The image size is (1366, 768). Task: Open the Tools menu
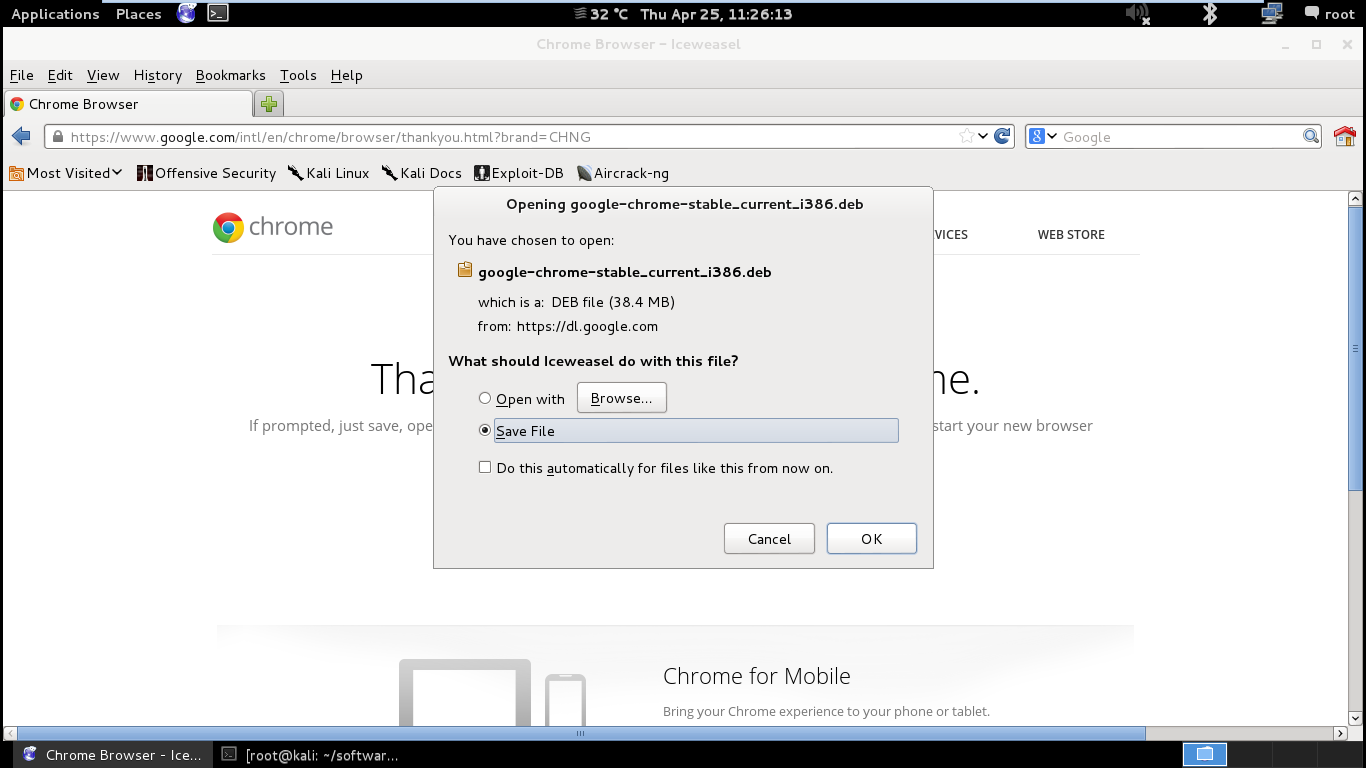(x=298, y=75)
